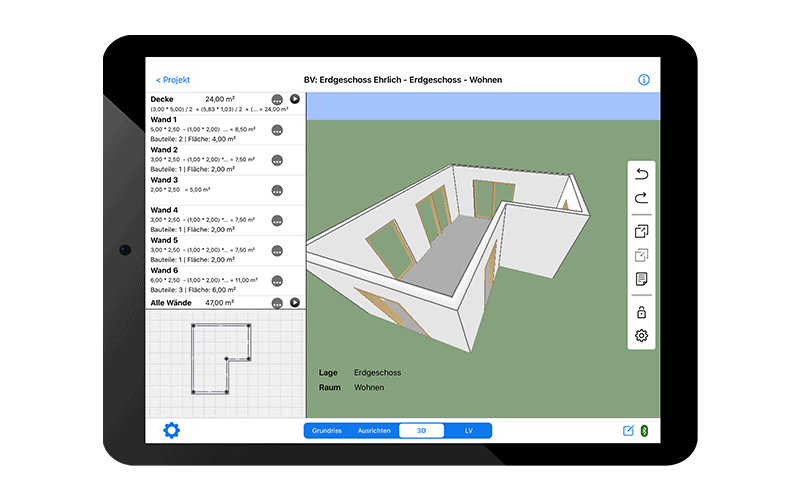Screen dimensions: 800x500
Task: Click the green Bluetooth status icon
Action: [645, 431]
